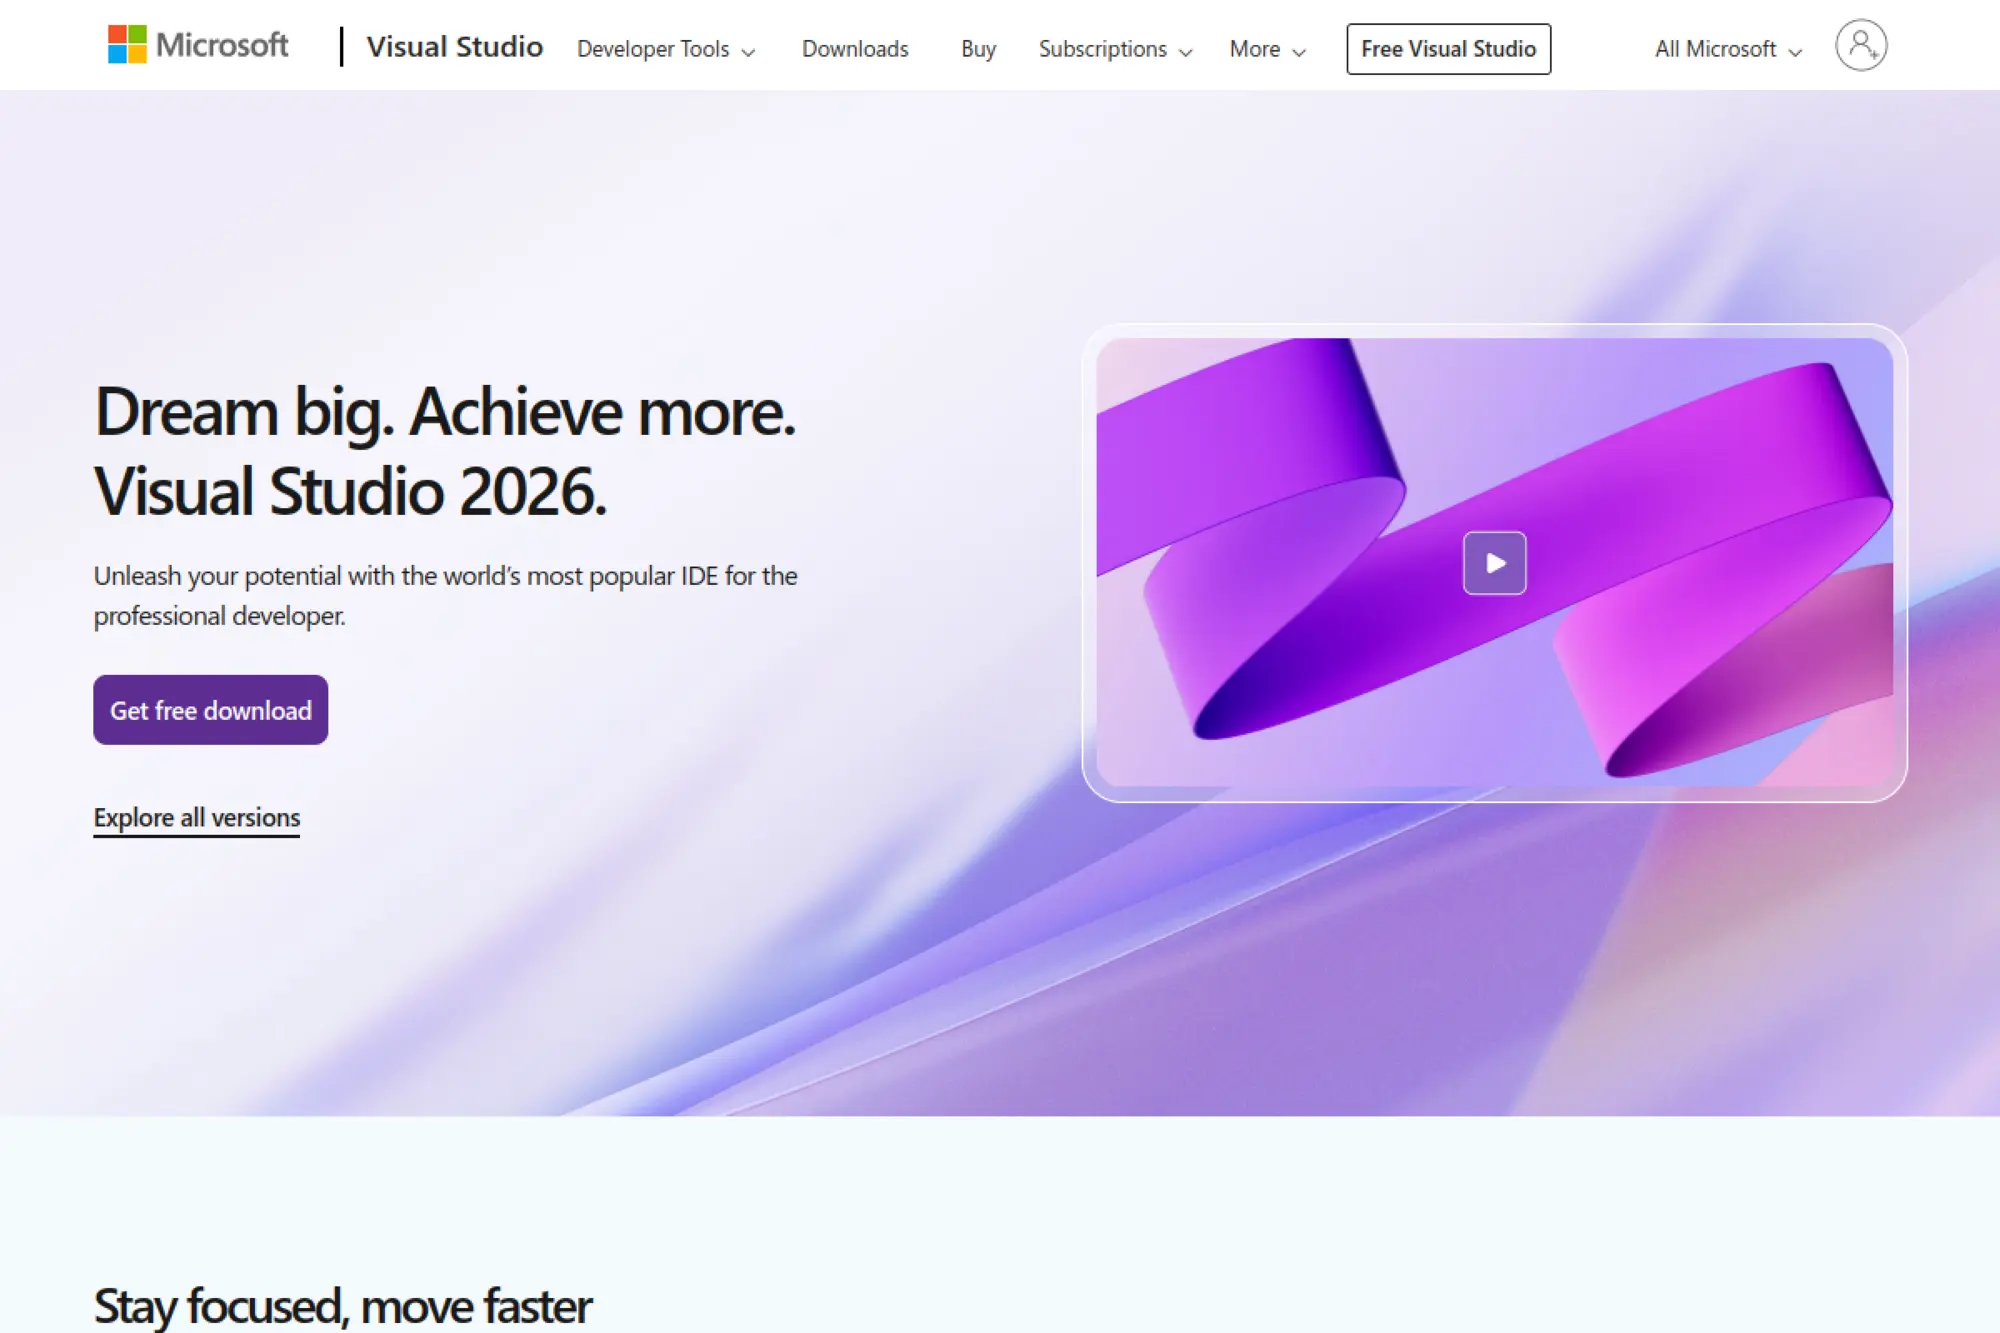Click the Microsoft wordmark text

222,45
